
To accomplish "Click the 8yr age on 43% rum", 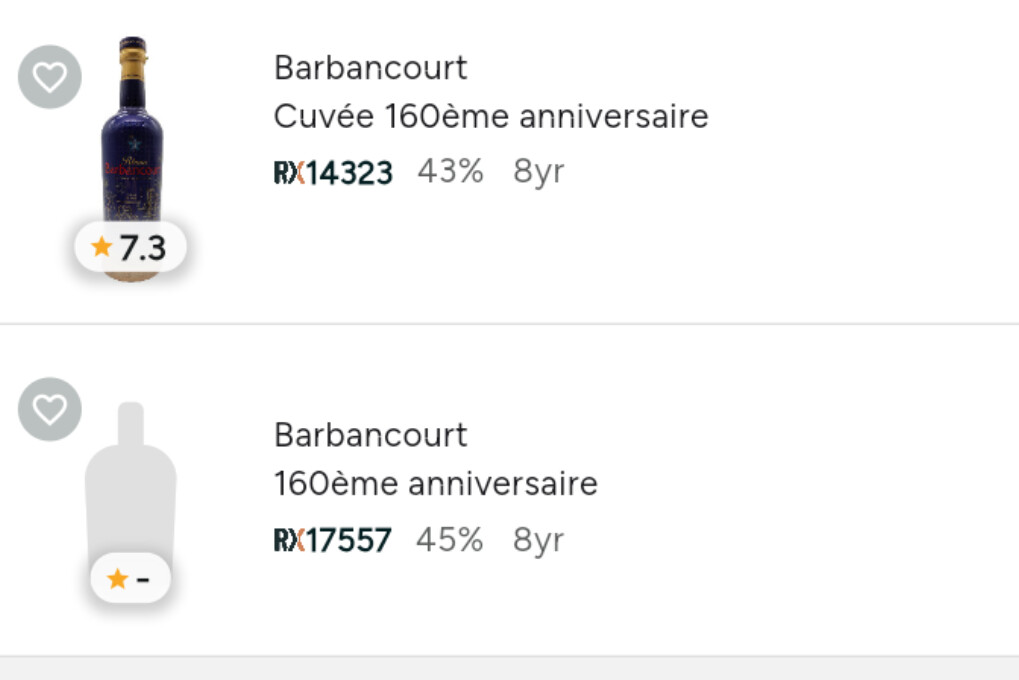I will click(539, 172).
